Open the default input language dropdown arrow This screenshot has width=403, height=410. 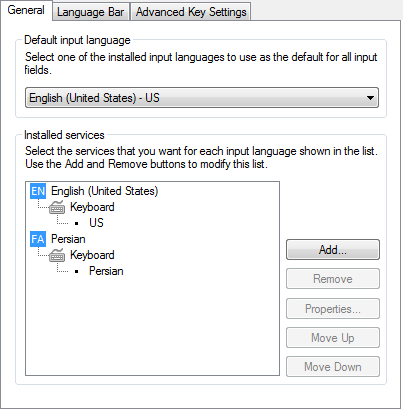pyautogui.click(x=370, y=98)
